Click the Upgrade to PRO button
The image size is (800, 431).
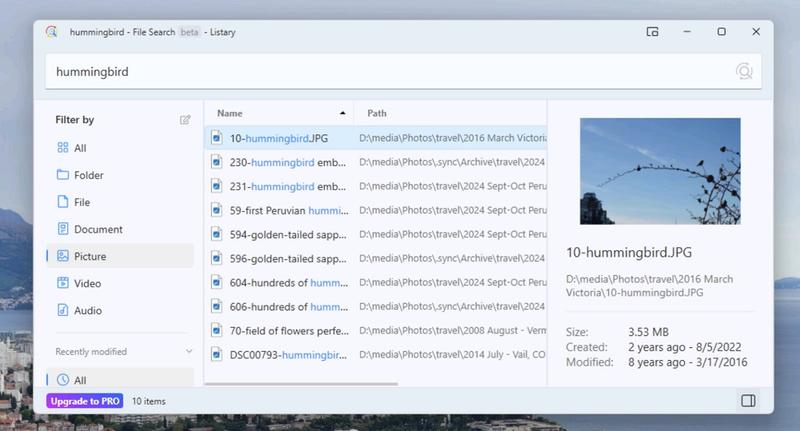(x=84, y=401)
